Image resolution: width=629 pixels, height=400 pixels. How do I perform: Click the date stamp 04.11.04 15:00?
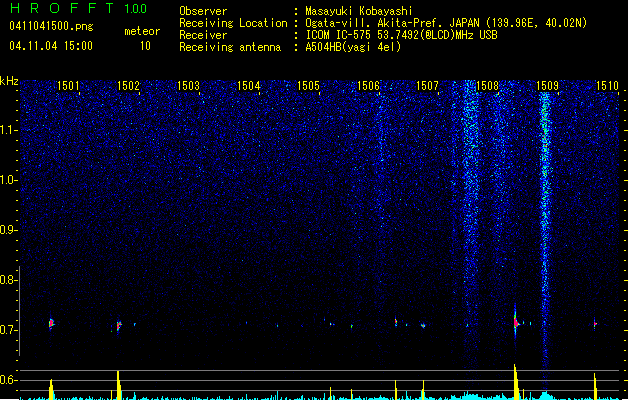(x=51, y=46)
